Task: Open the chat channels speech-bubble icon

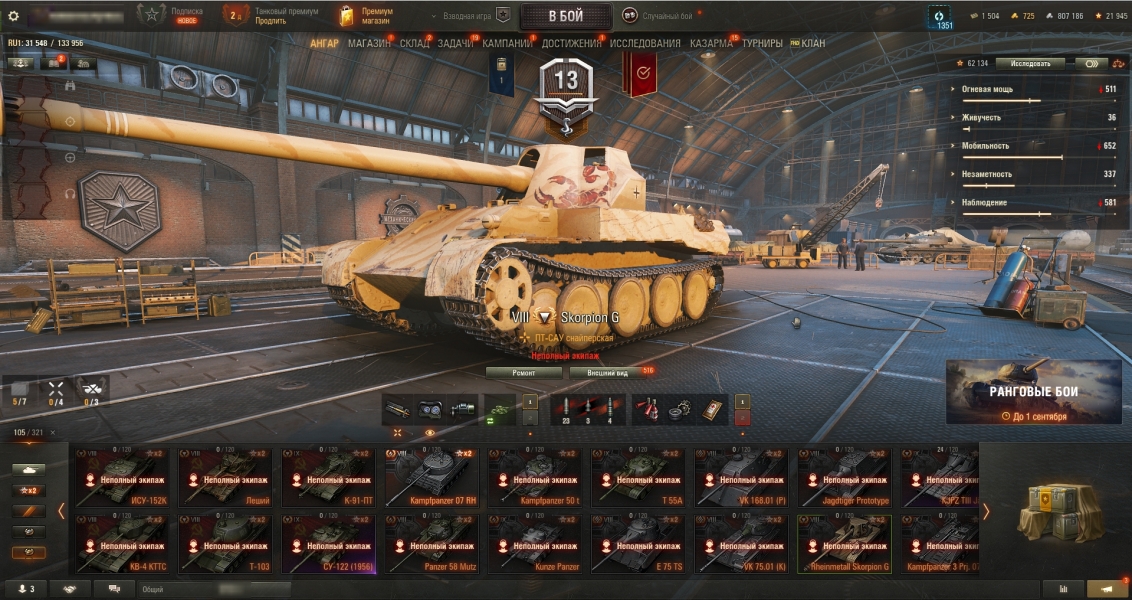Action: point(114,589)
